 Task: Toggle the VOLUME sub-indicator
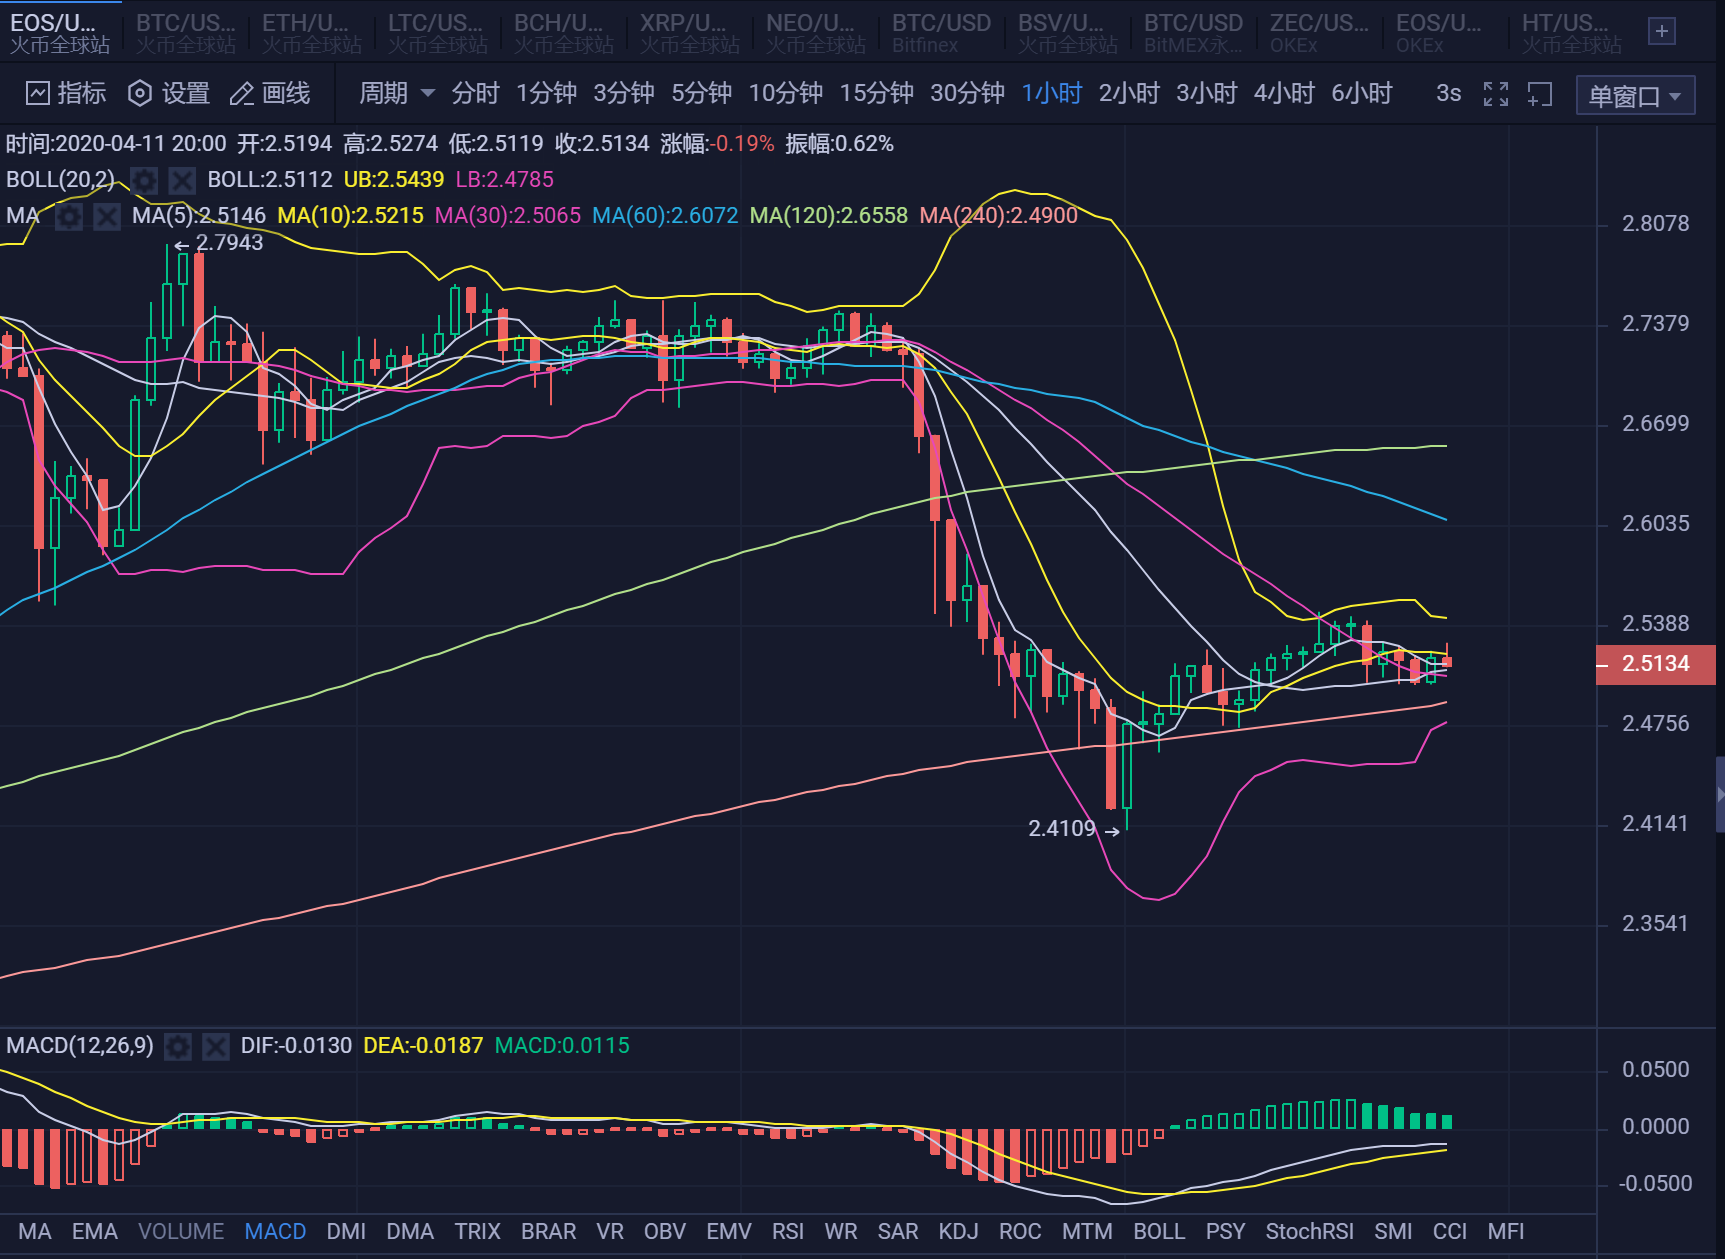tap(181, 1231)
